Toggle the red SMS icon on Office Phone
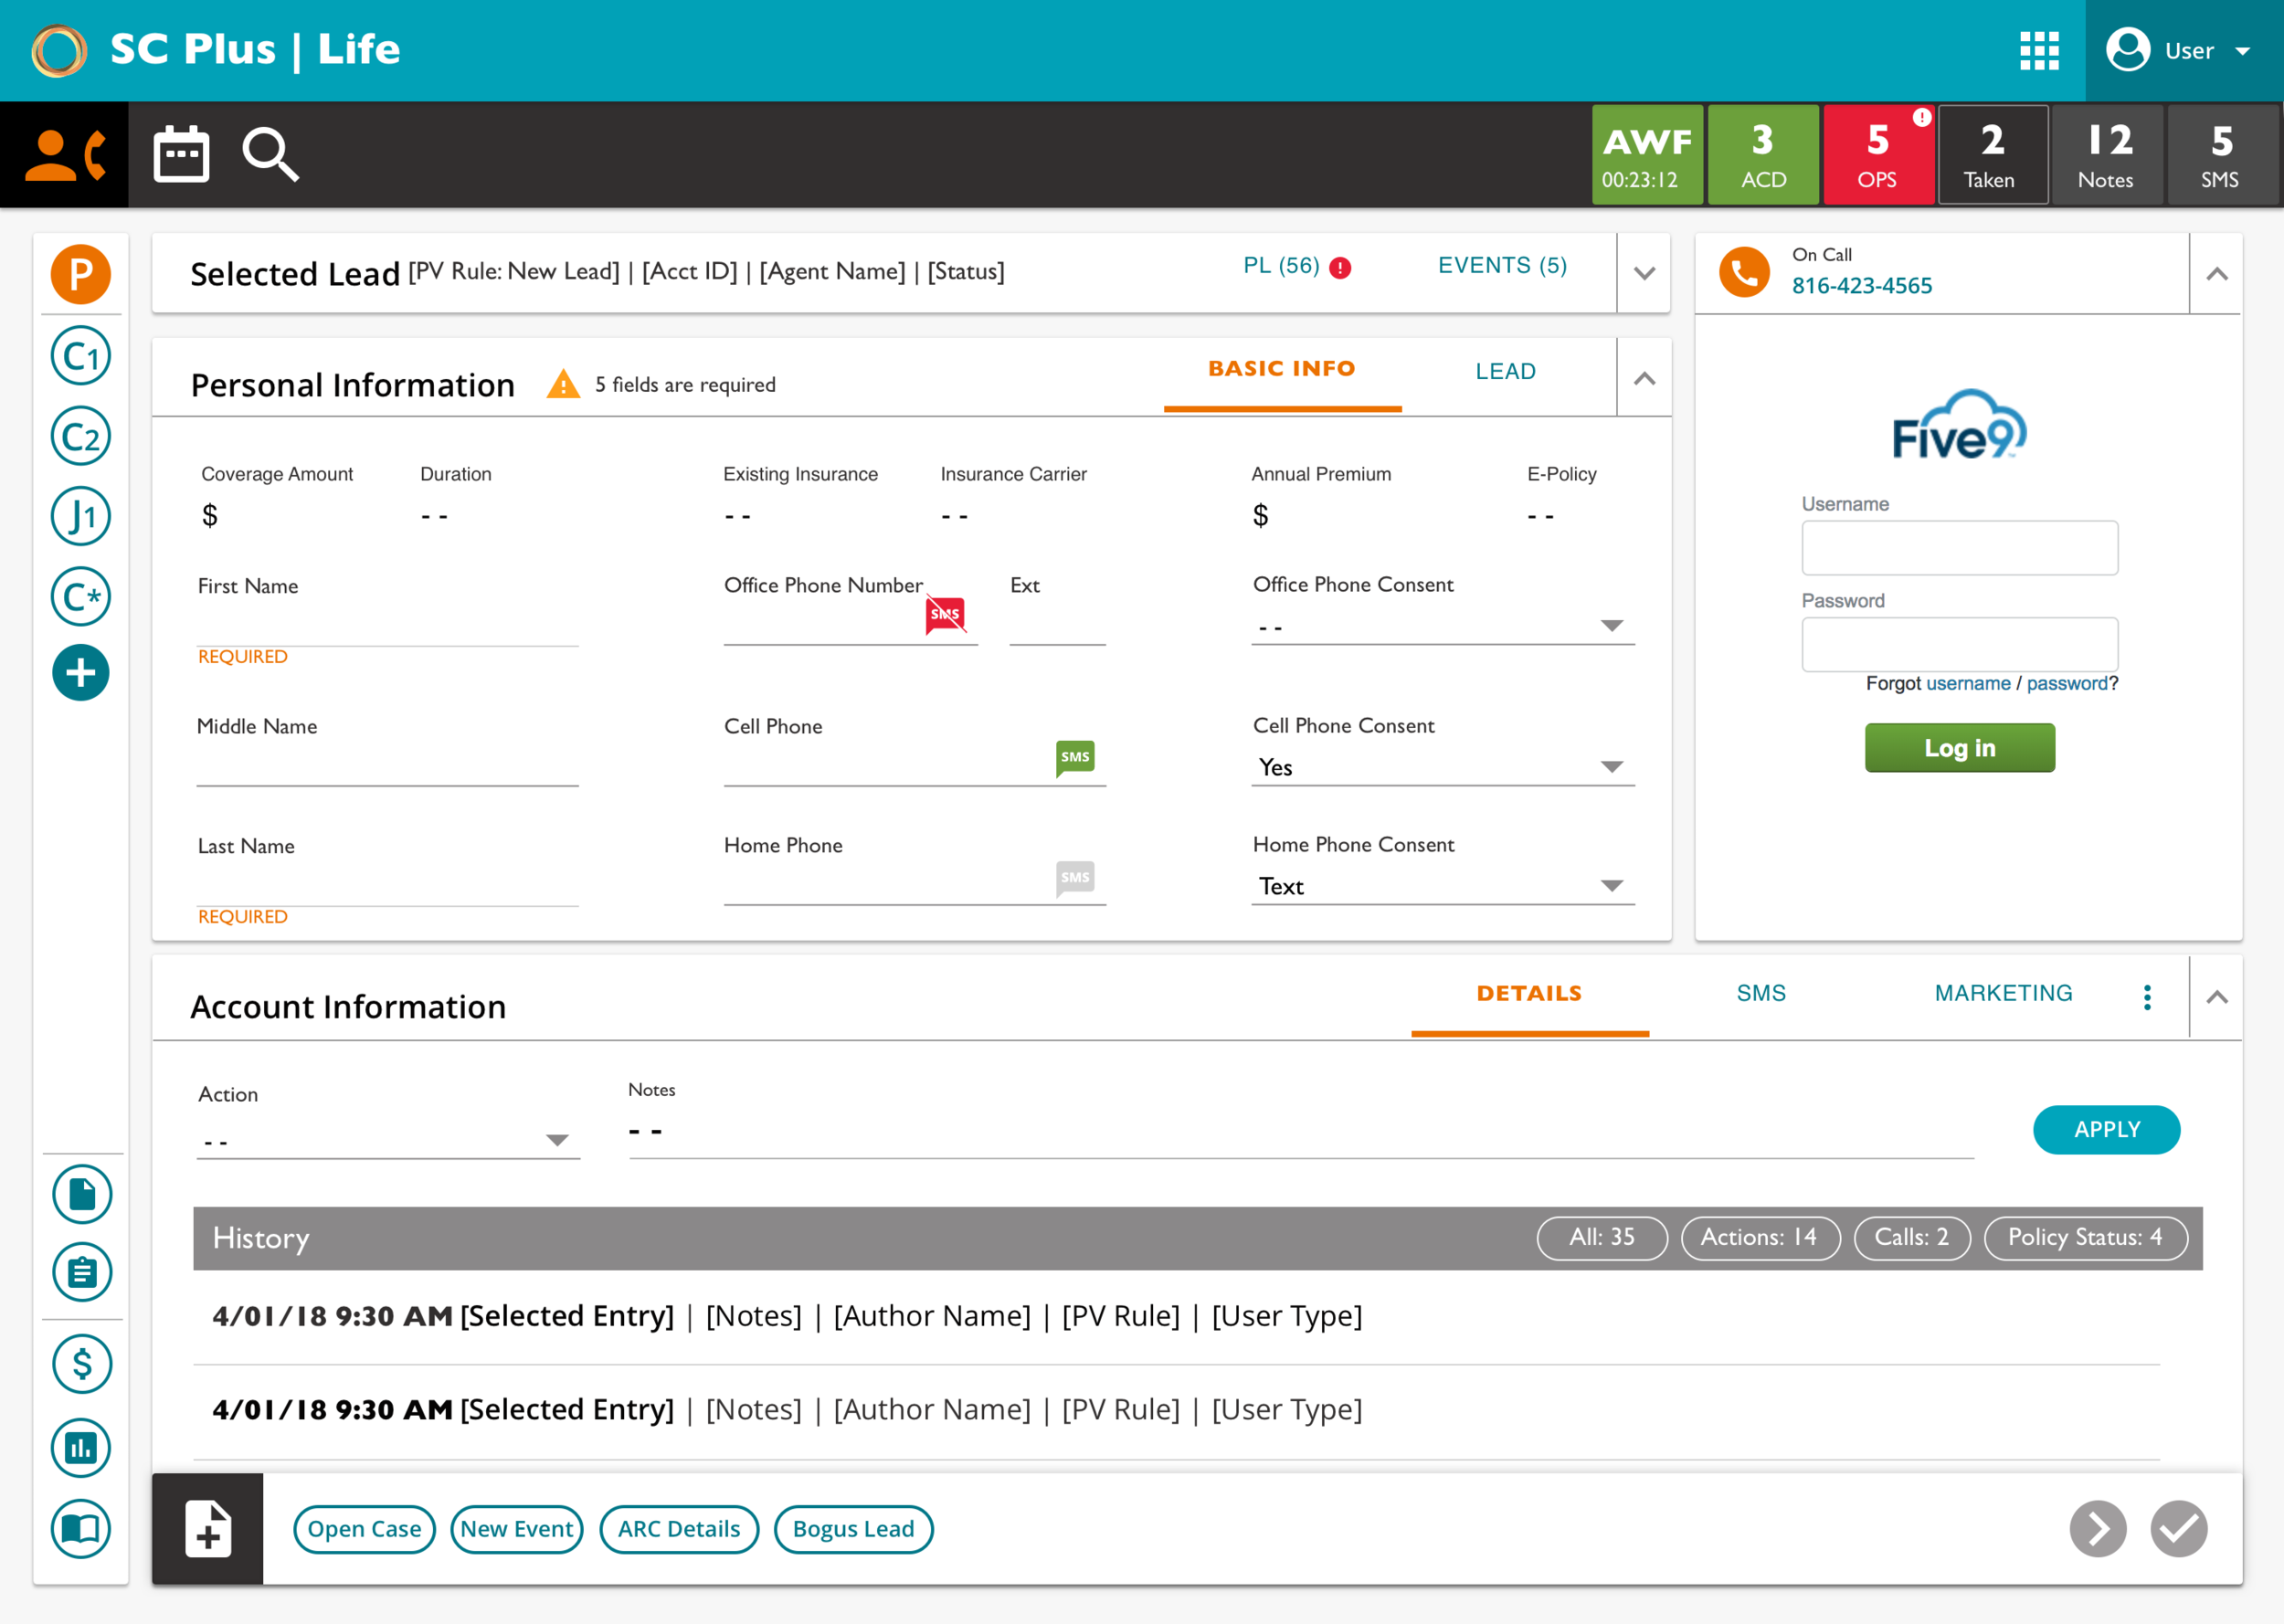Viewport: 2284px width, 1624px height. 944,613
